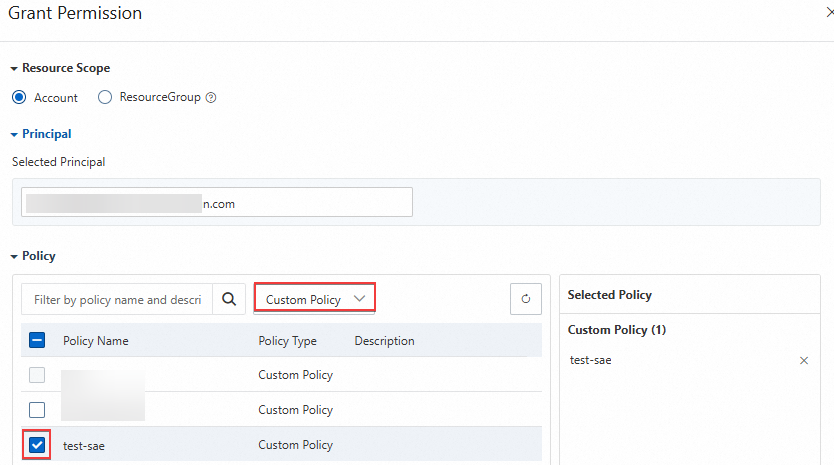Close the Grant Permission panel
Viewport: 834px width, 465px height.
coord(826,14)
